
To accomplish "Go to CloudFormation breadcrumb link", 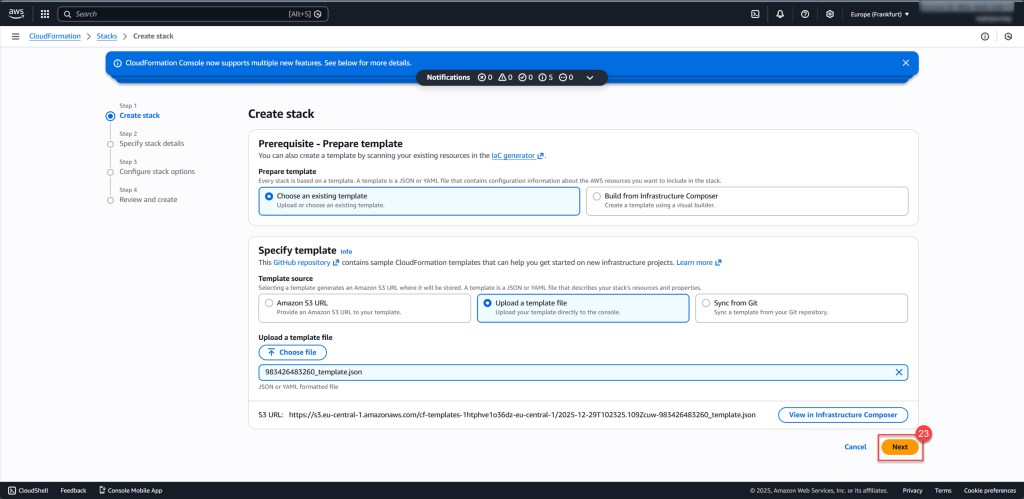I will pos(55,36).
